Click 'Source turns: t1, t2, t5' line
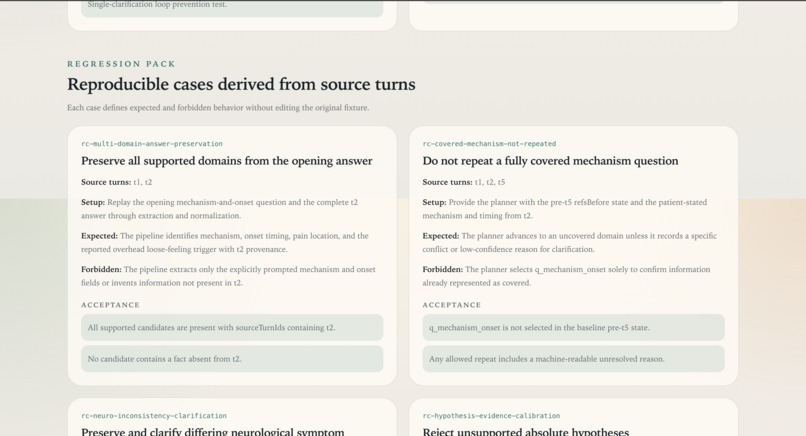 pyautogui.click(x=464, y=182)
